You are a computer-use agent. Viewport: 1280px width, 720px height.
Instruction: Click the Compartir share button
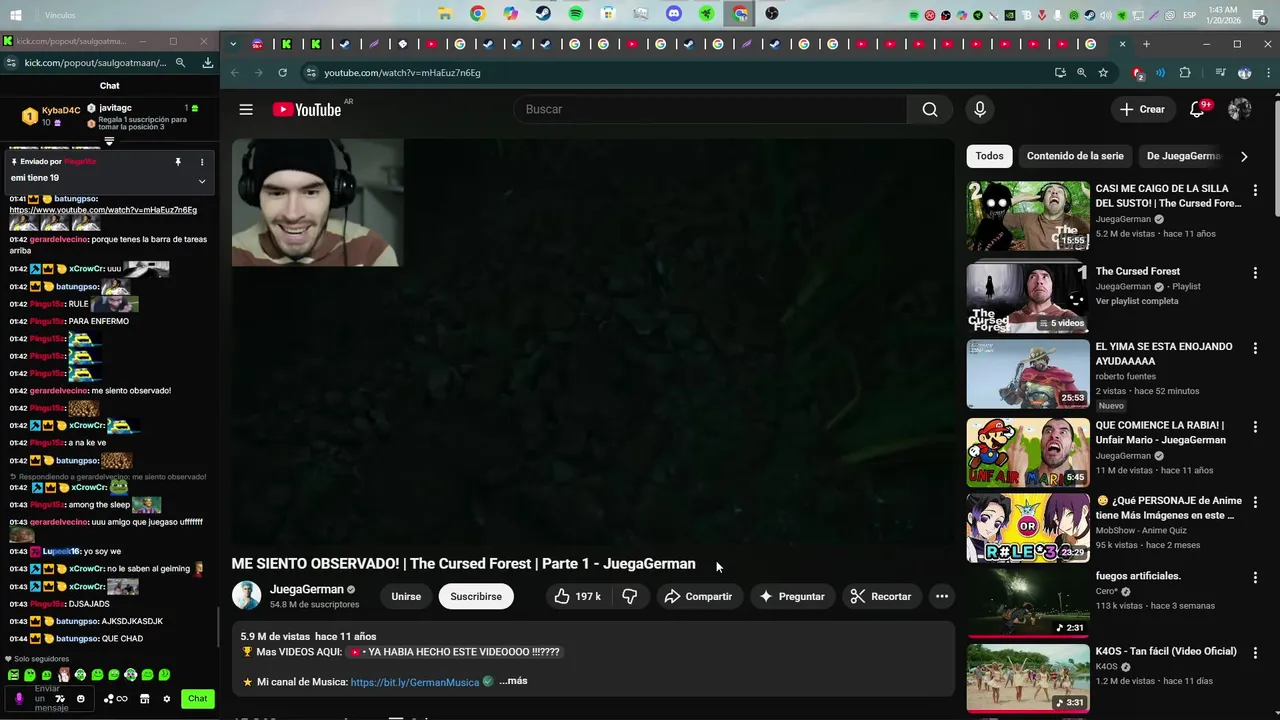coord(699,596)
